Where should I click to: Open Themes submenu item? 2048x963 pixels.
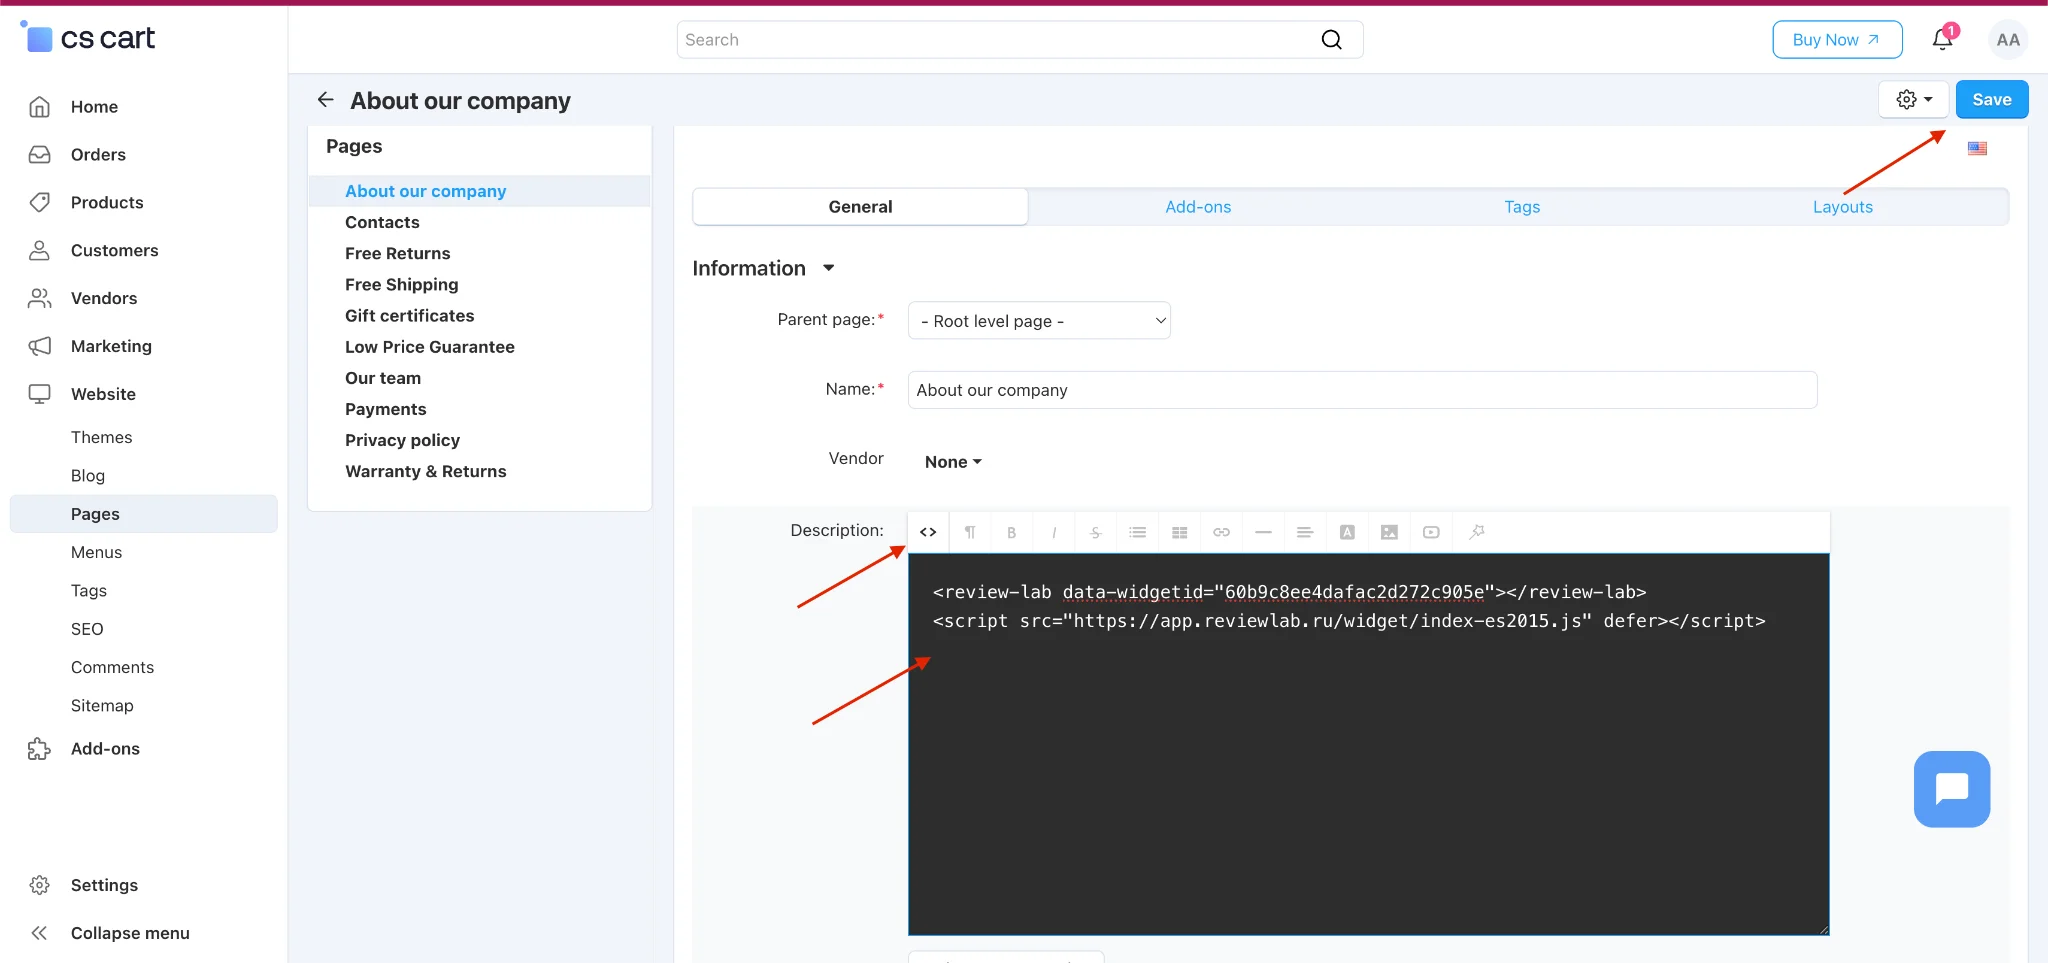(102, 437)
